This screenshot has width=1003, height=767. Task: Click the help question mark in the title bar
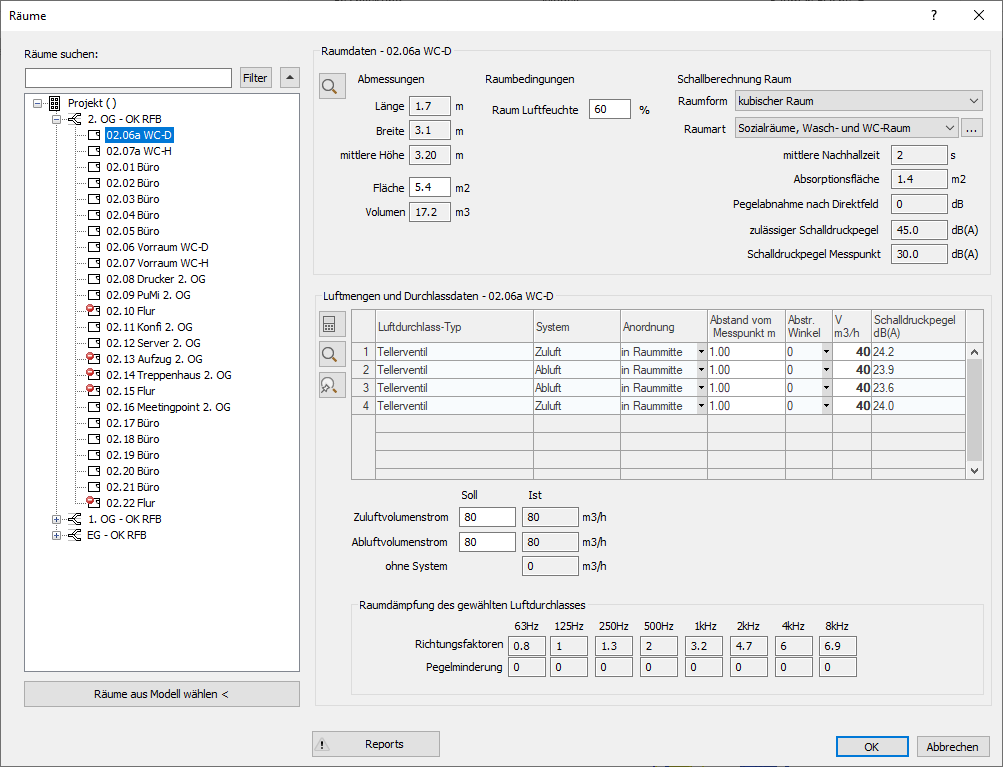pos(934,15)
